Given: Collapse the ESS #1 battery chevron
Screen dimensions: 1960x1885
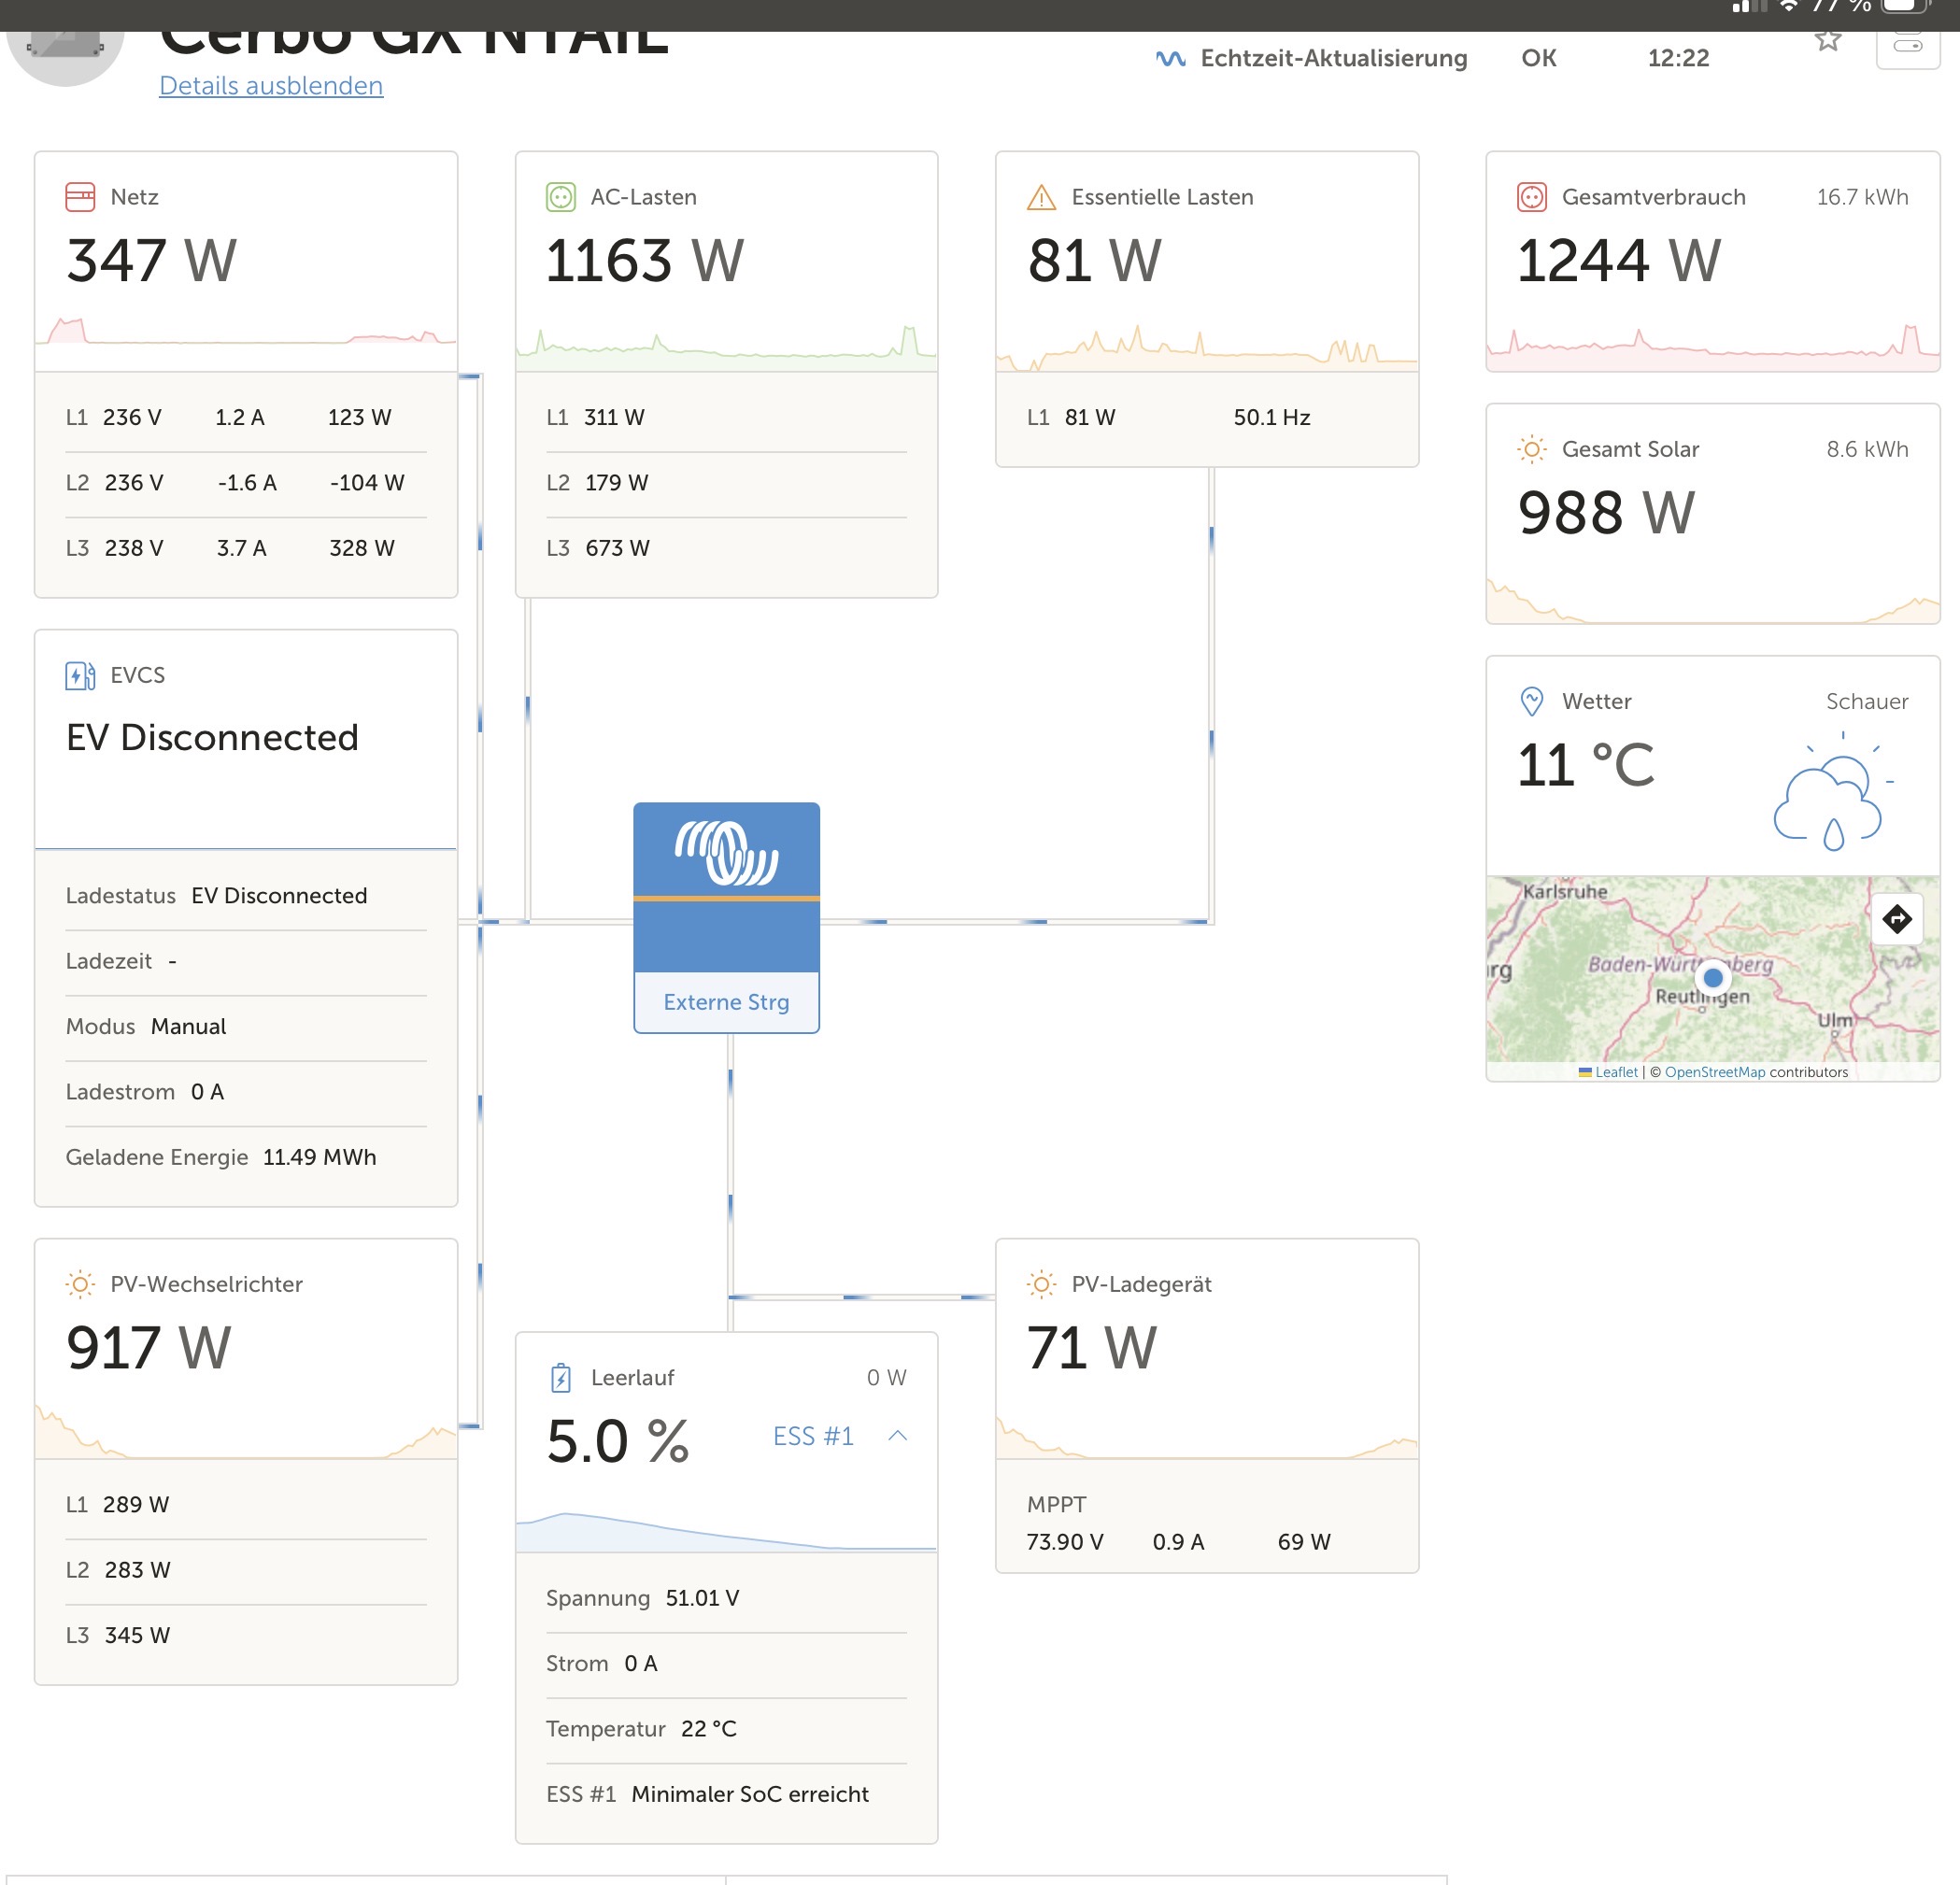Looking at the screenshot, I should pos(897,1436).
